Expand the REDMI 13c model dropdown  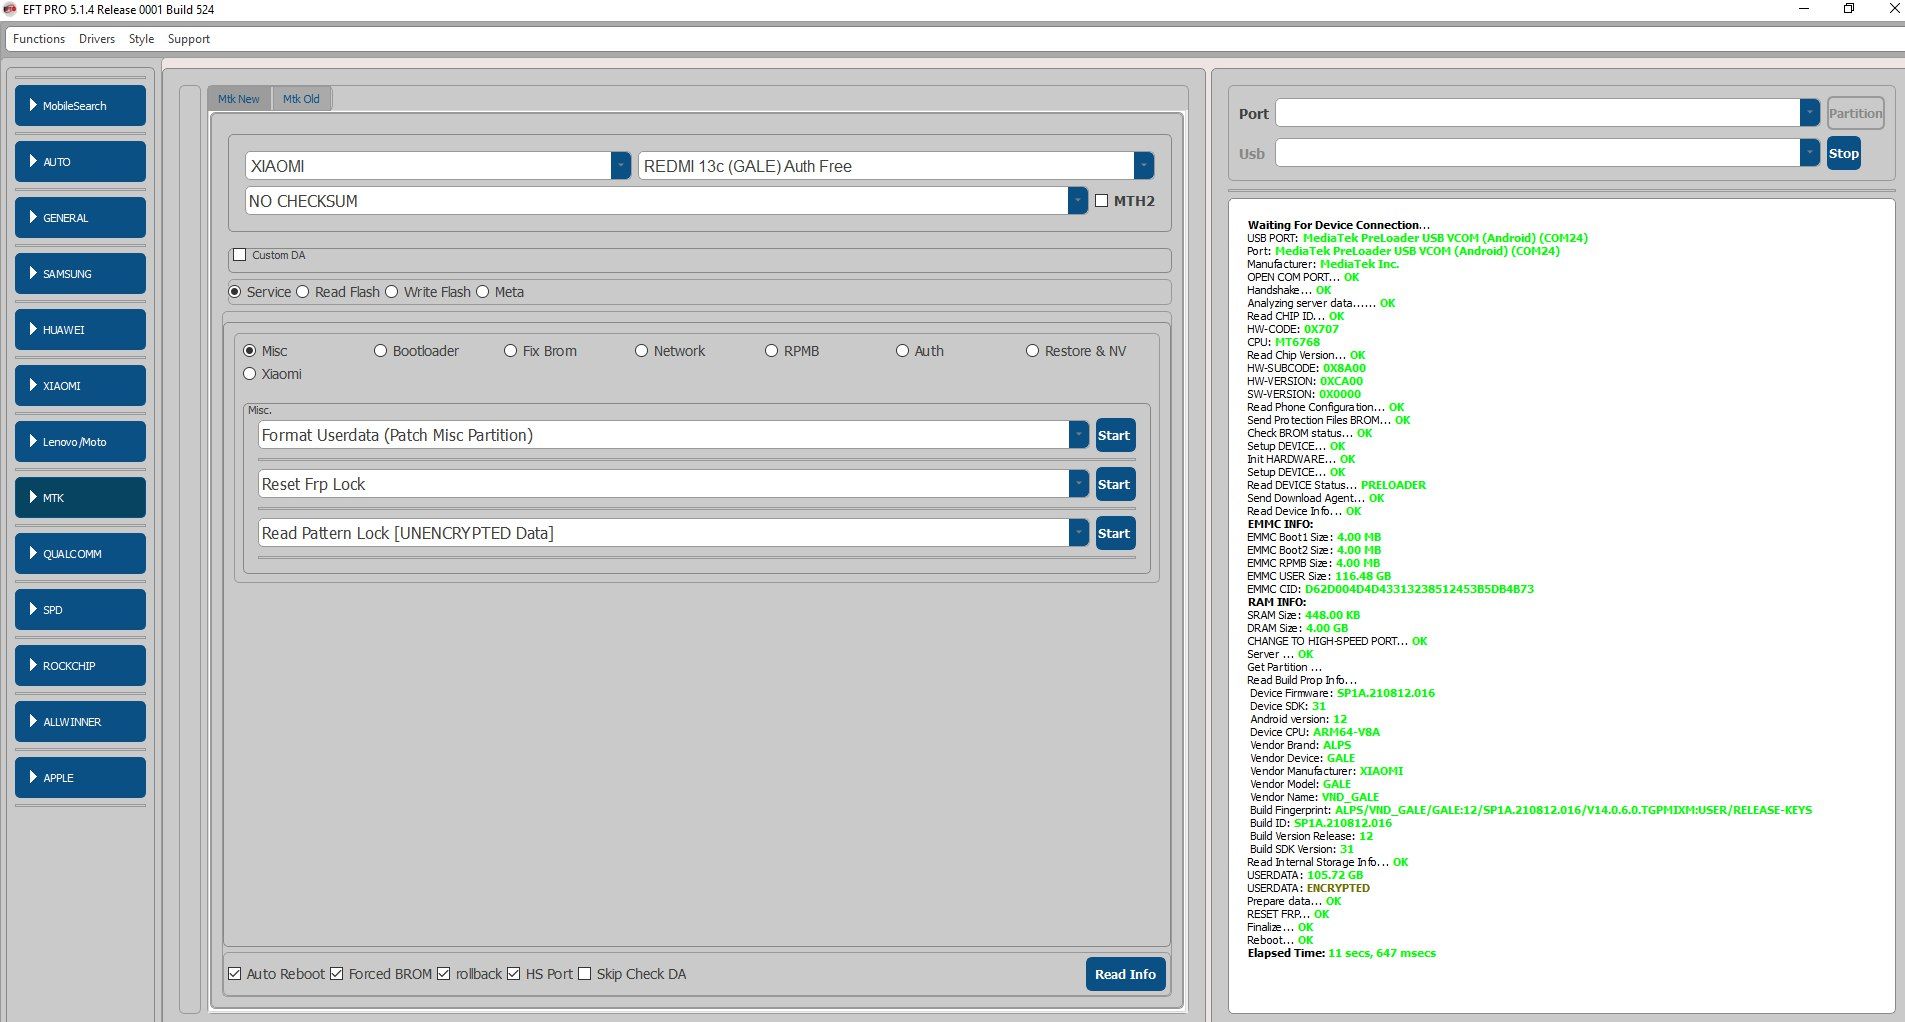[x=1143, y=166]
